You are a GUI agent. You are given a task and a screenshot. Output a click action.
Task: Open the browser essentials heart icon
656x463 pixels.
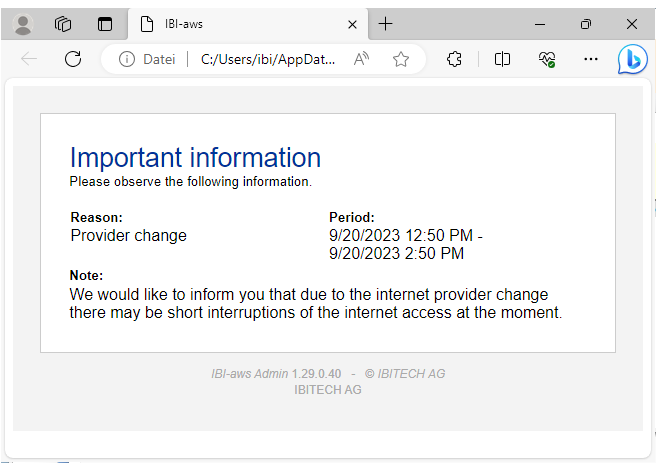(x=546, y=59)
